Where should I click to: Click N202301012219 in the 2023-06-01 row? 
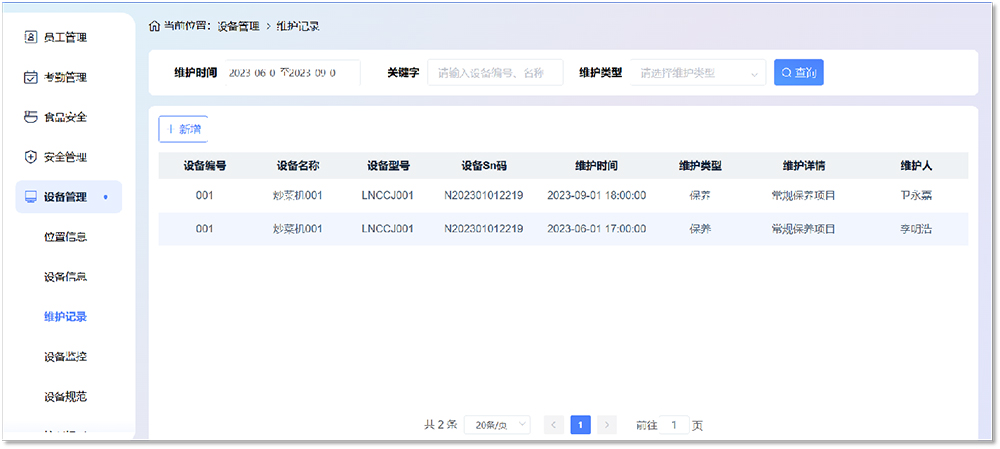[x=484, y=228]
